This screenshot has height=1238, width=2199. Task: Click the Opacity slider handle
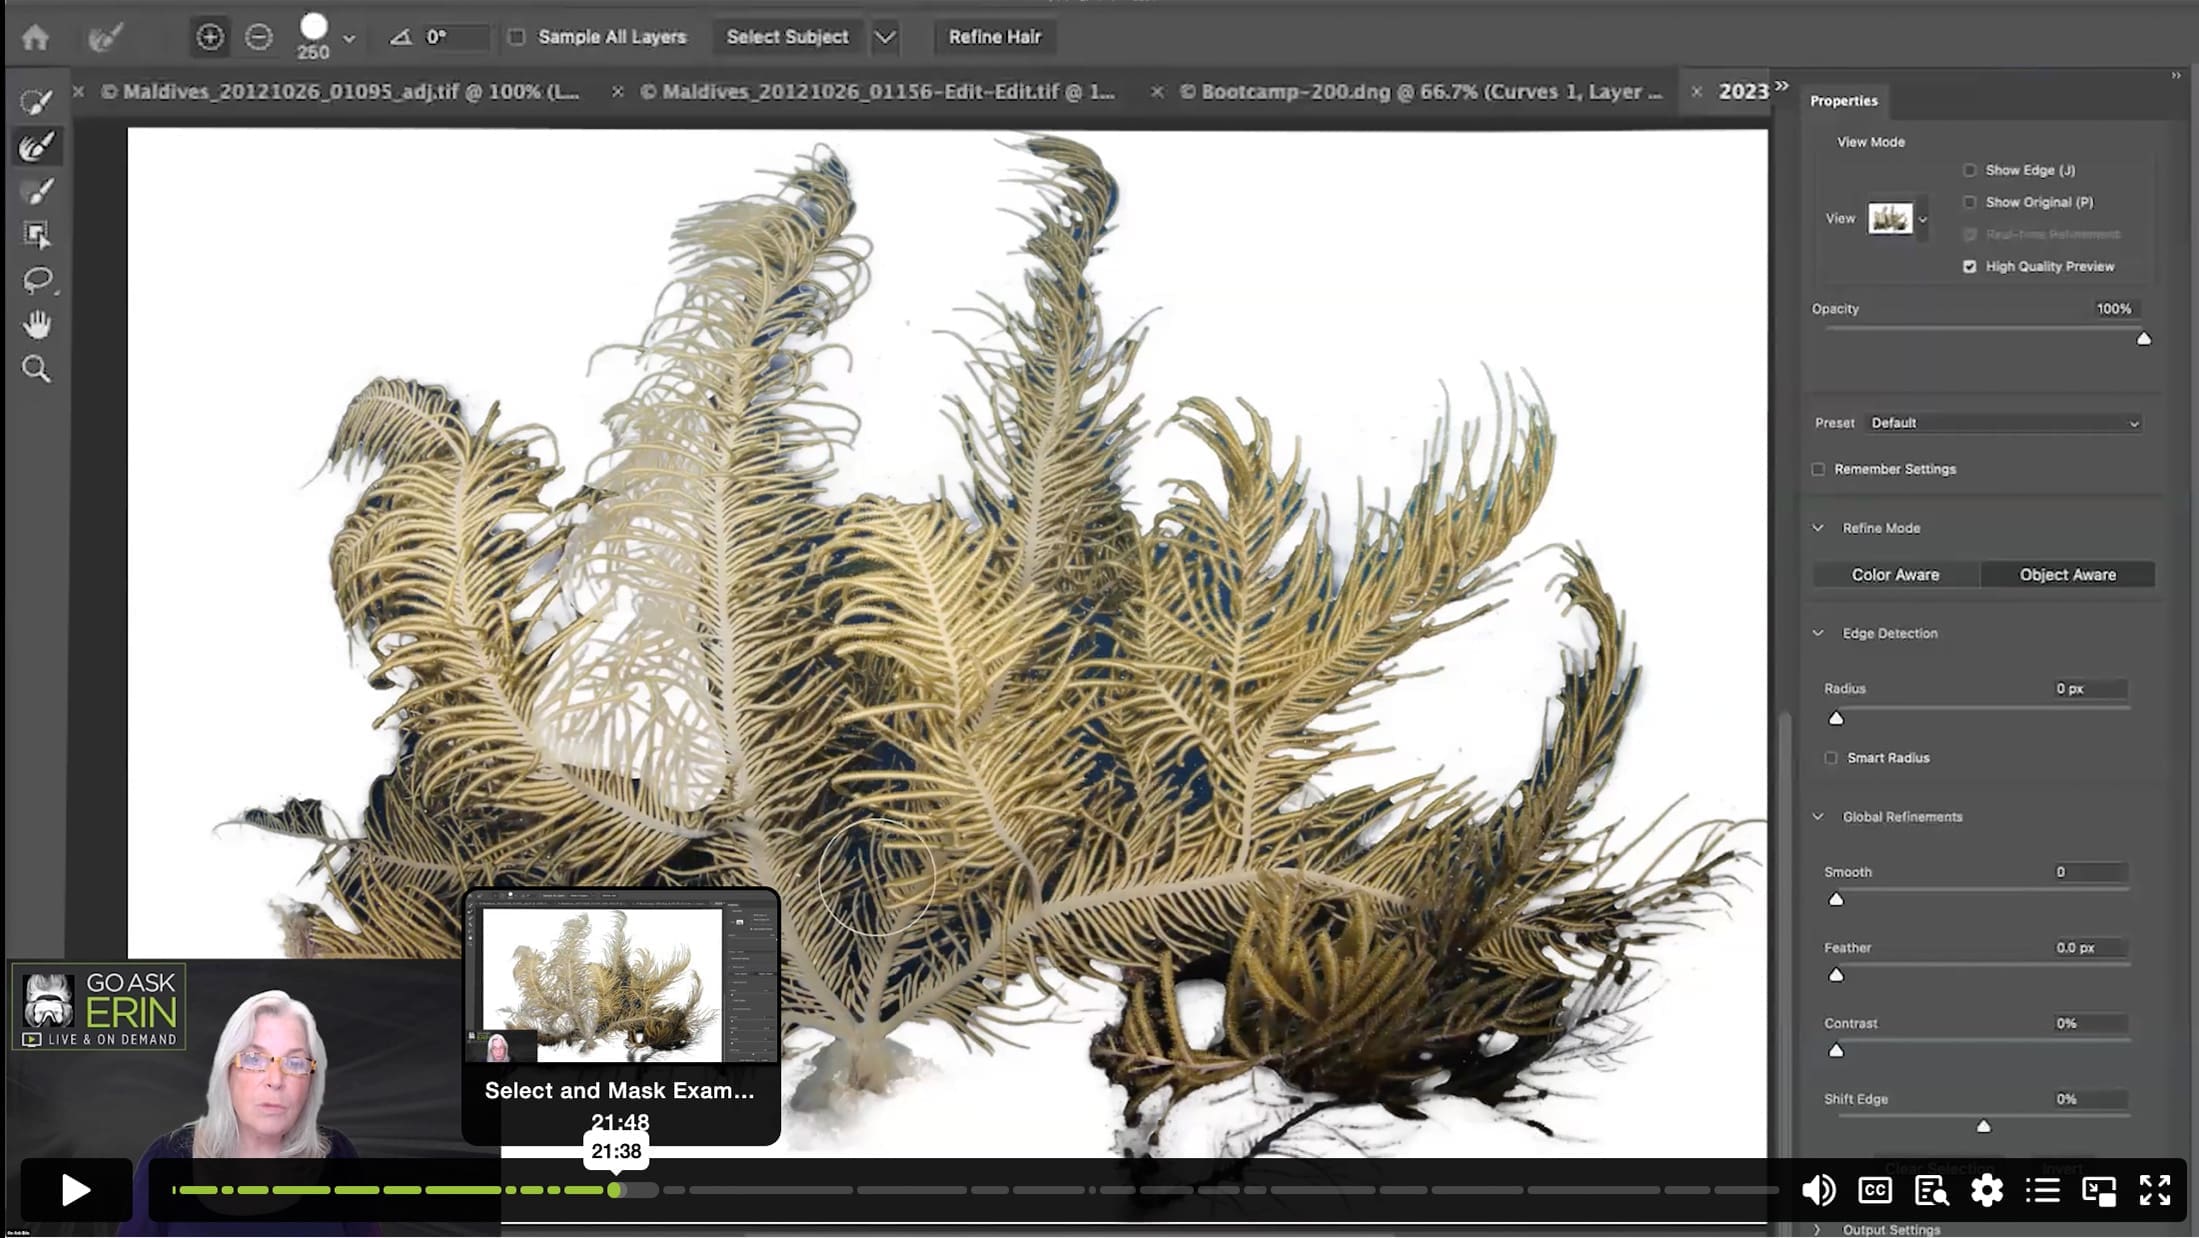click(x=2143, y=339)
